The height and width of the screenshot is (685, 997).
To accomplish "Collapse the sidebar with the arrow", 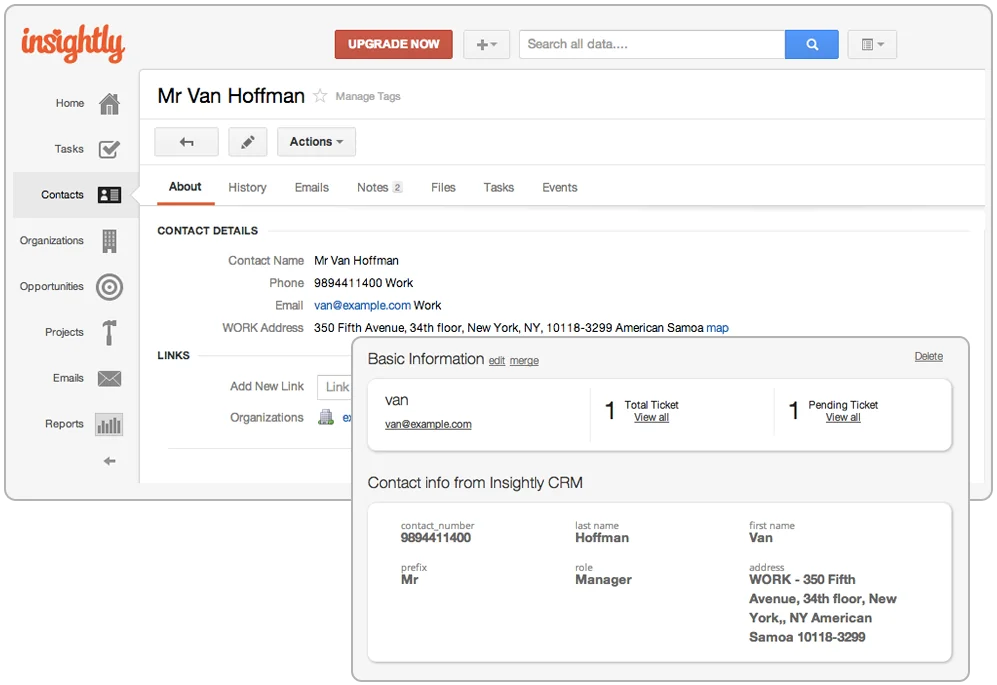I will pos(109,461).
